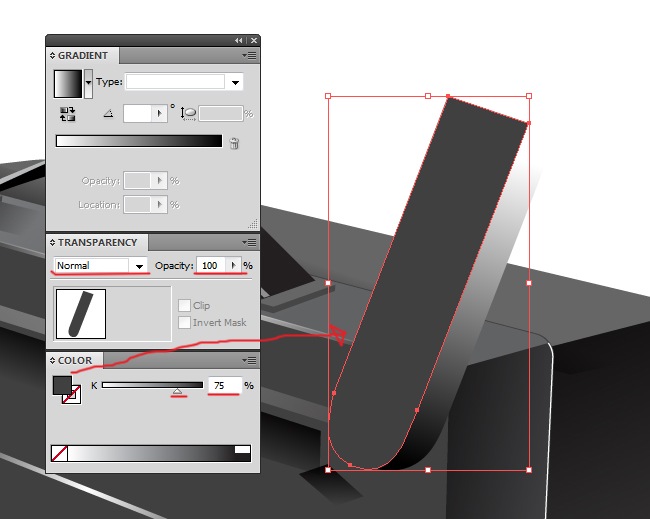The height and width of the screenshot is (519, 650).
Task: Click the gradient angle input field
Action: [138, 114]
